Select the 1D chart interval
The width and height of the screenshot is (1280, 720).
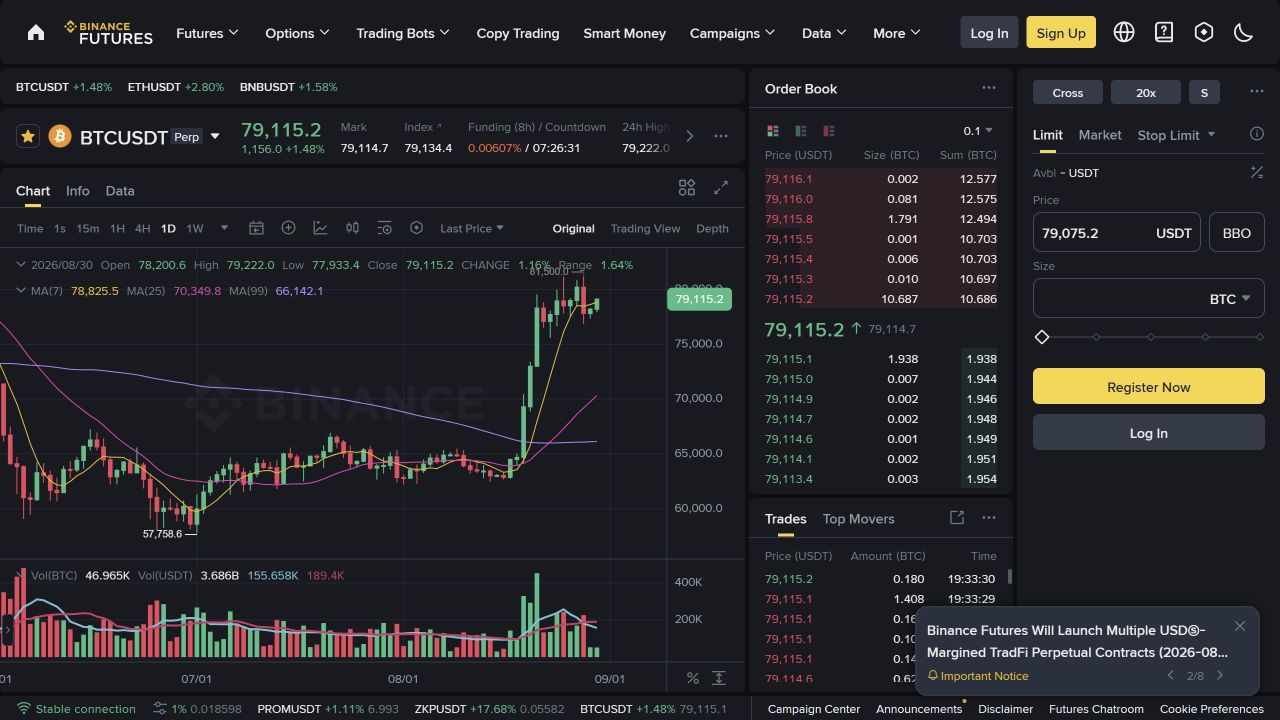(x=168, y=228)
